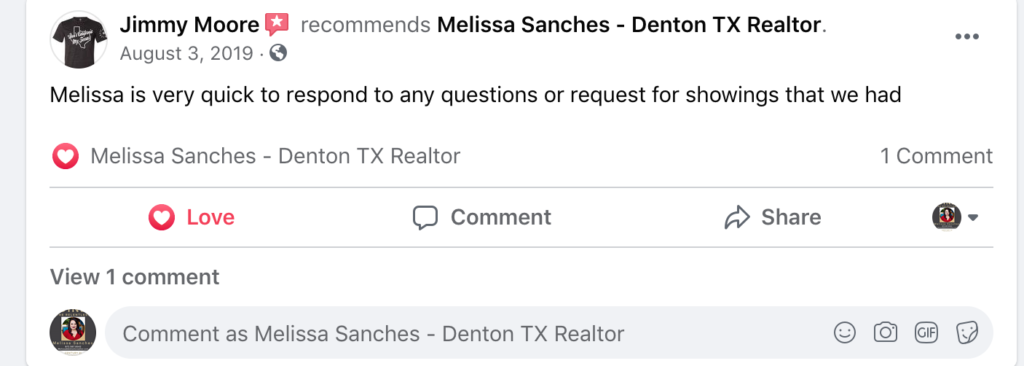The image size is (1024, 366).
Task: Attach a photo using the camera icon
Action: (885, 333)
